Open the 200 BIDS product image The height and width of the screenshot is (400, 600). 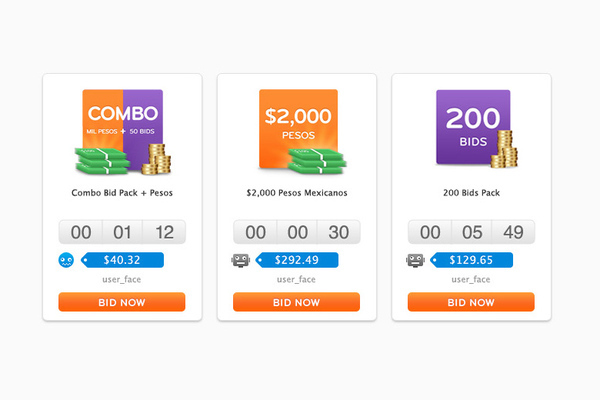click(477, 129)
